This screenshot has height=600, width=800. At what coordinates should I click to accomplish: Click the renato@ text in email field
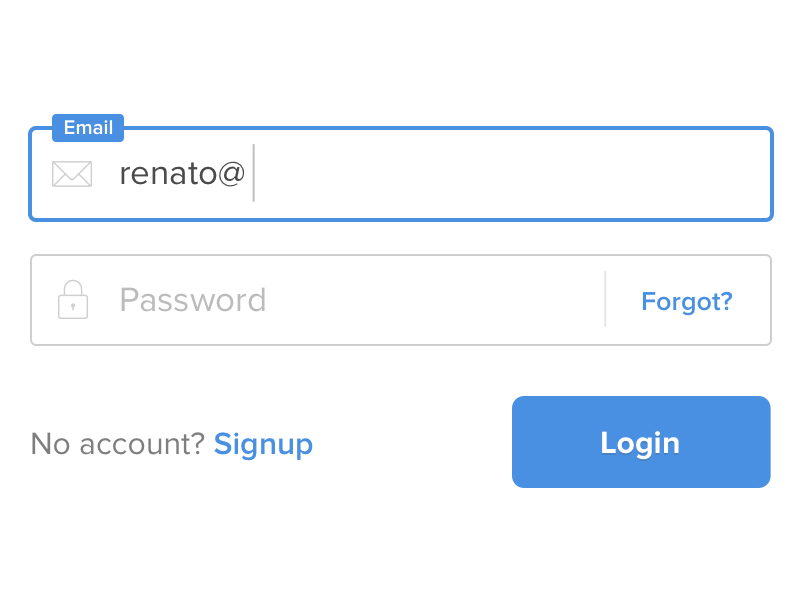(x=183, y=173)
